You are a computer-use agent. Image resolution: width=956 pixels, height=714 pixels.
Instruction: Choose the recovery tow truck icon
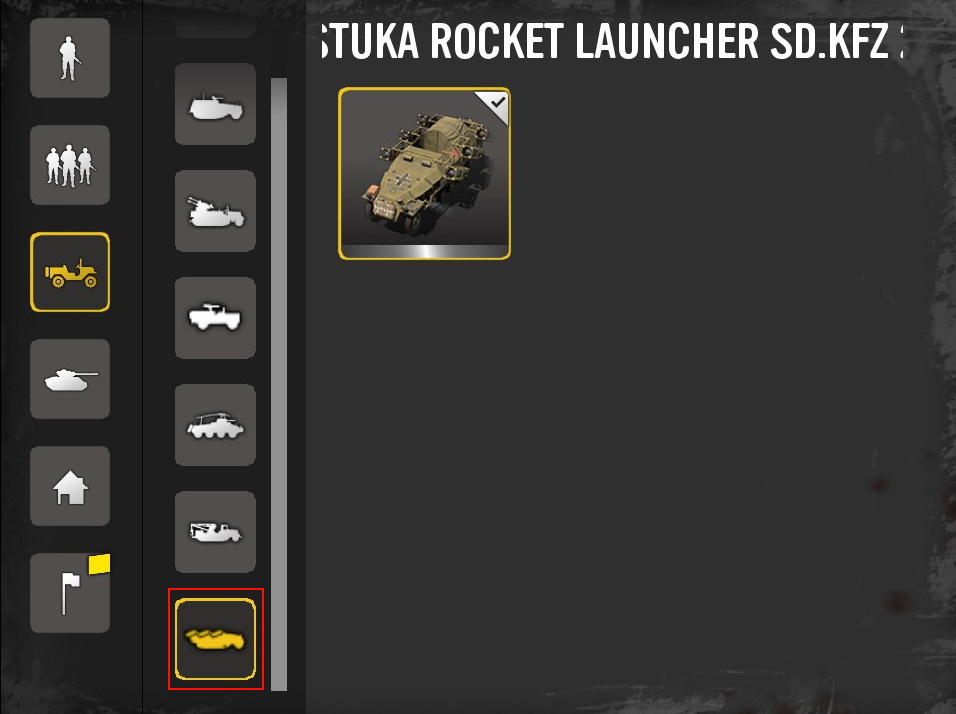(x=215, y=532)
